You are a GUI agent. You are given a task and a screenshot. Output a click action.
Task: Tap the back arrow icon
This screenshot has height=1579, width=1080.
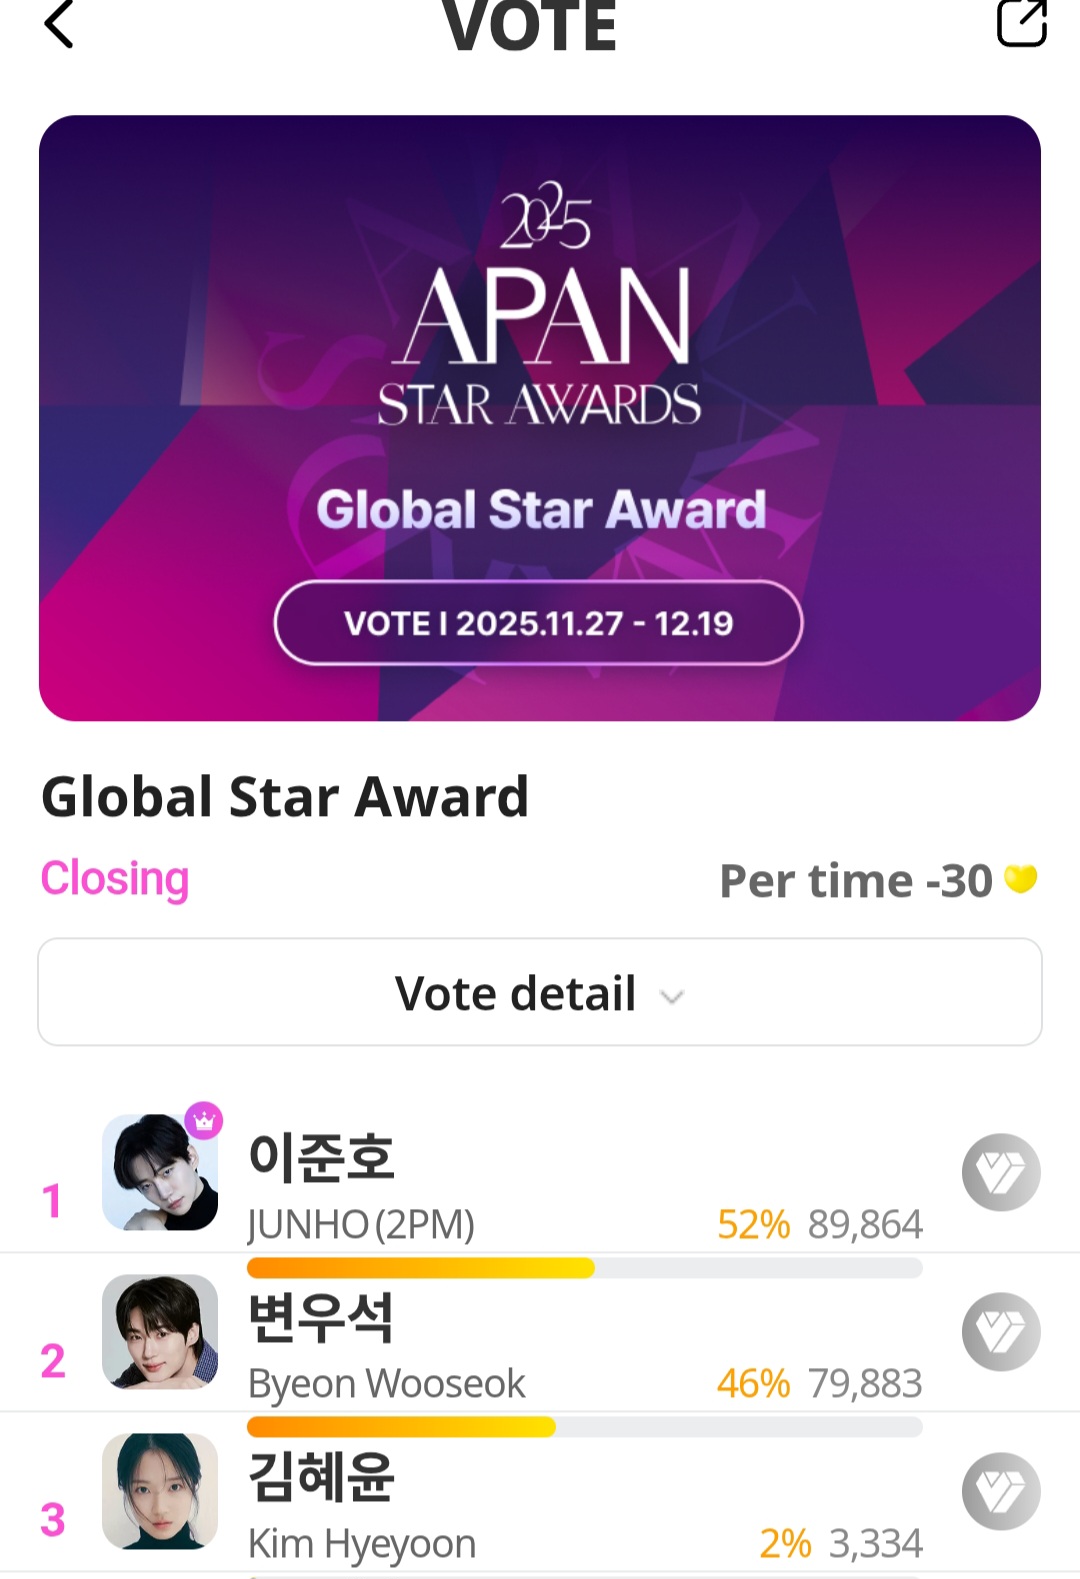point(60,24)
